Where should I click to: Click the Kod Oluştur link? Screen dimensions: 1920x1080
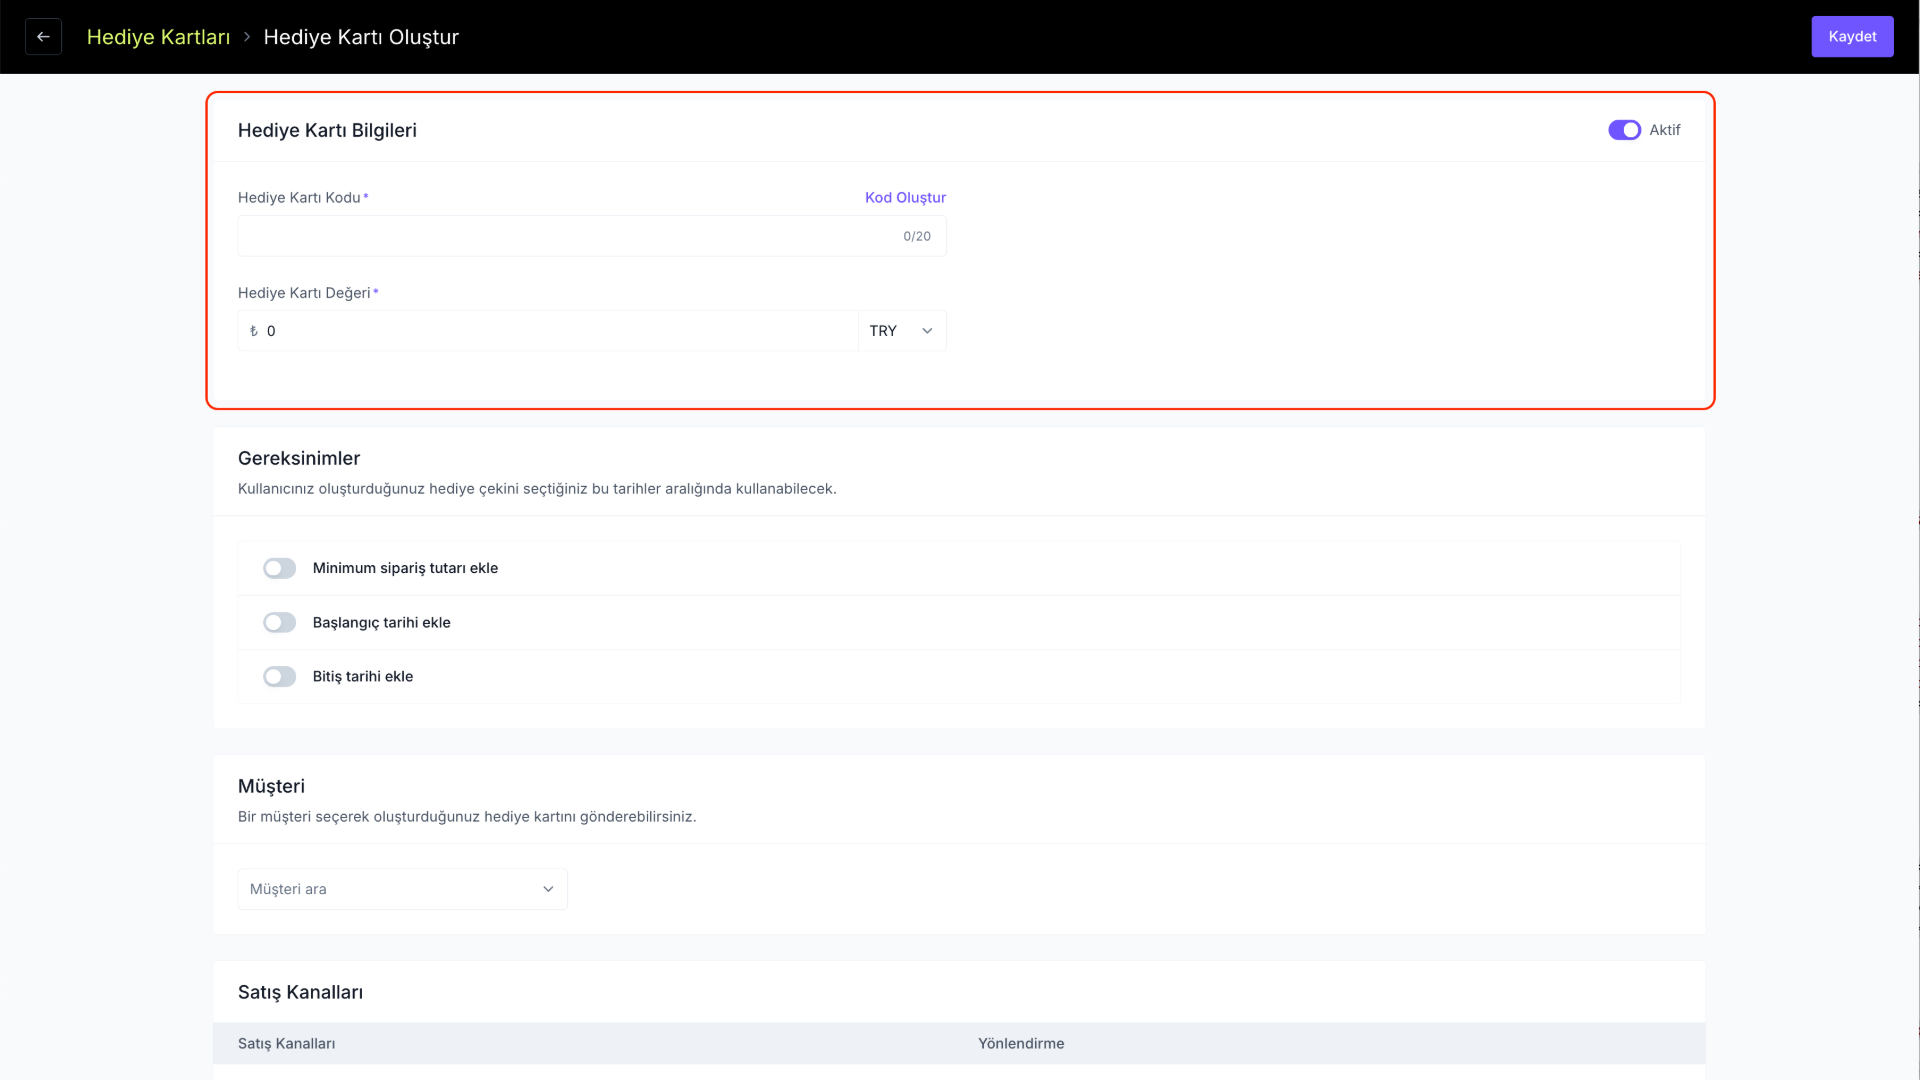click(905, 198)
